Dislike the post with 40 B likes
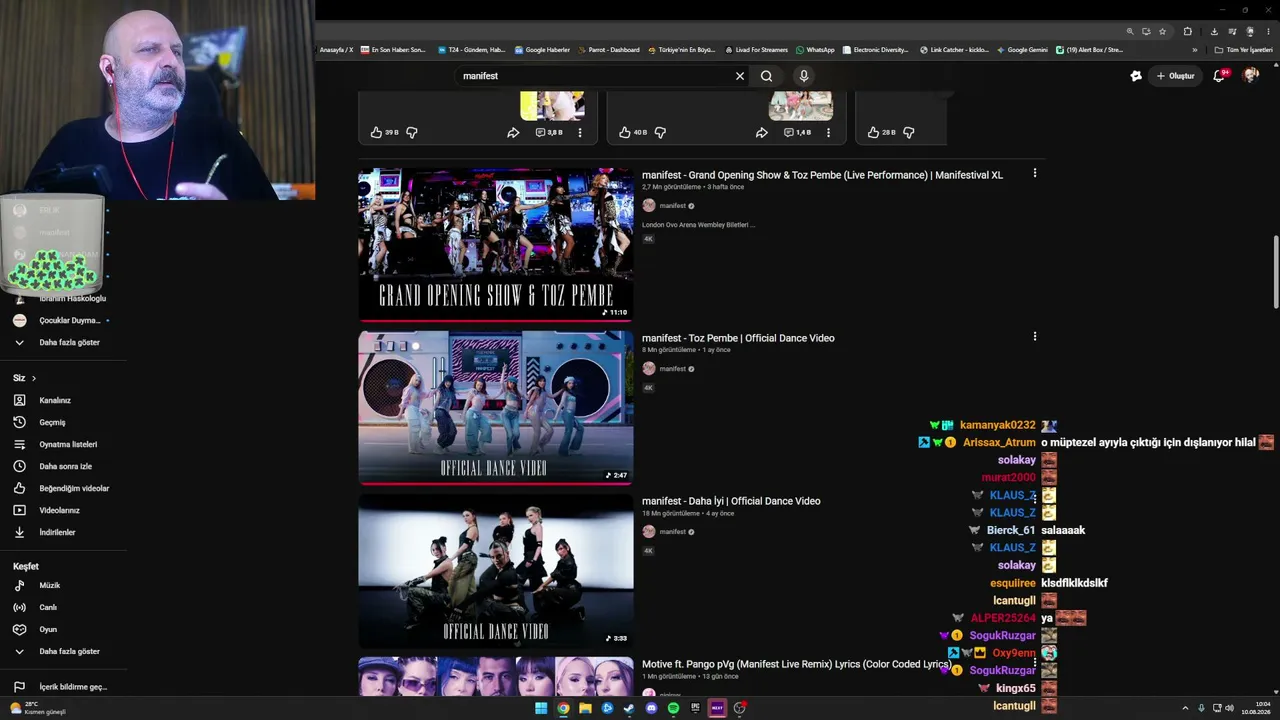Image resolution: width=1280 pixels, height=720 pixels. click(660, 132)
